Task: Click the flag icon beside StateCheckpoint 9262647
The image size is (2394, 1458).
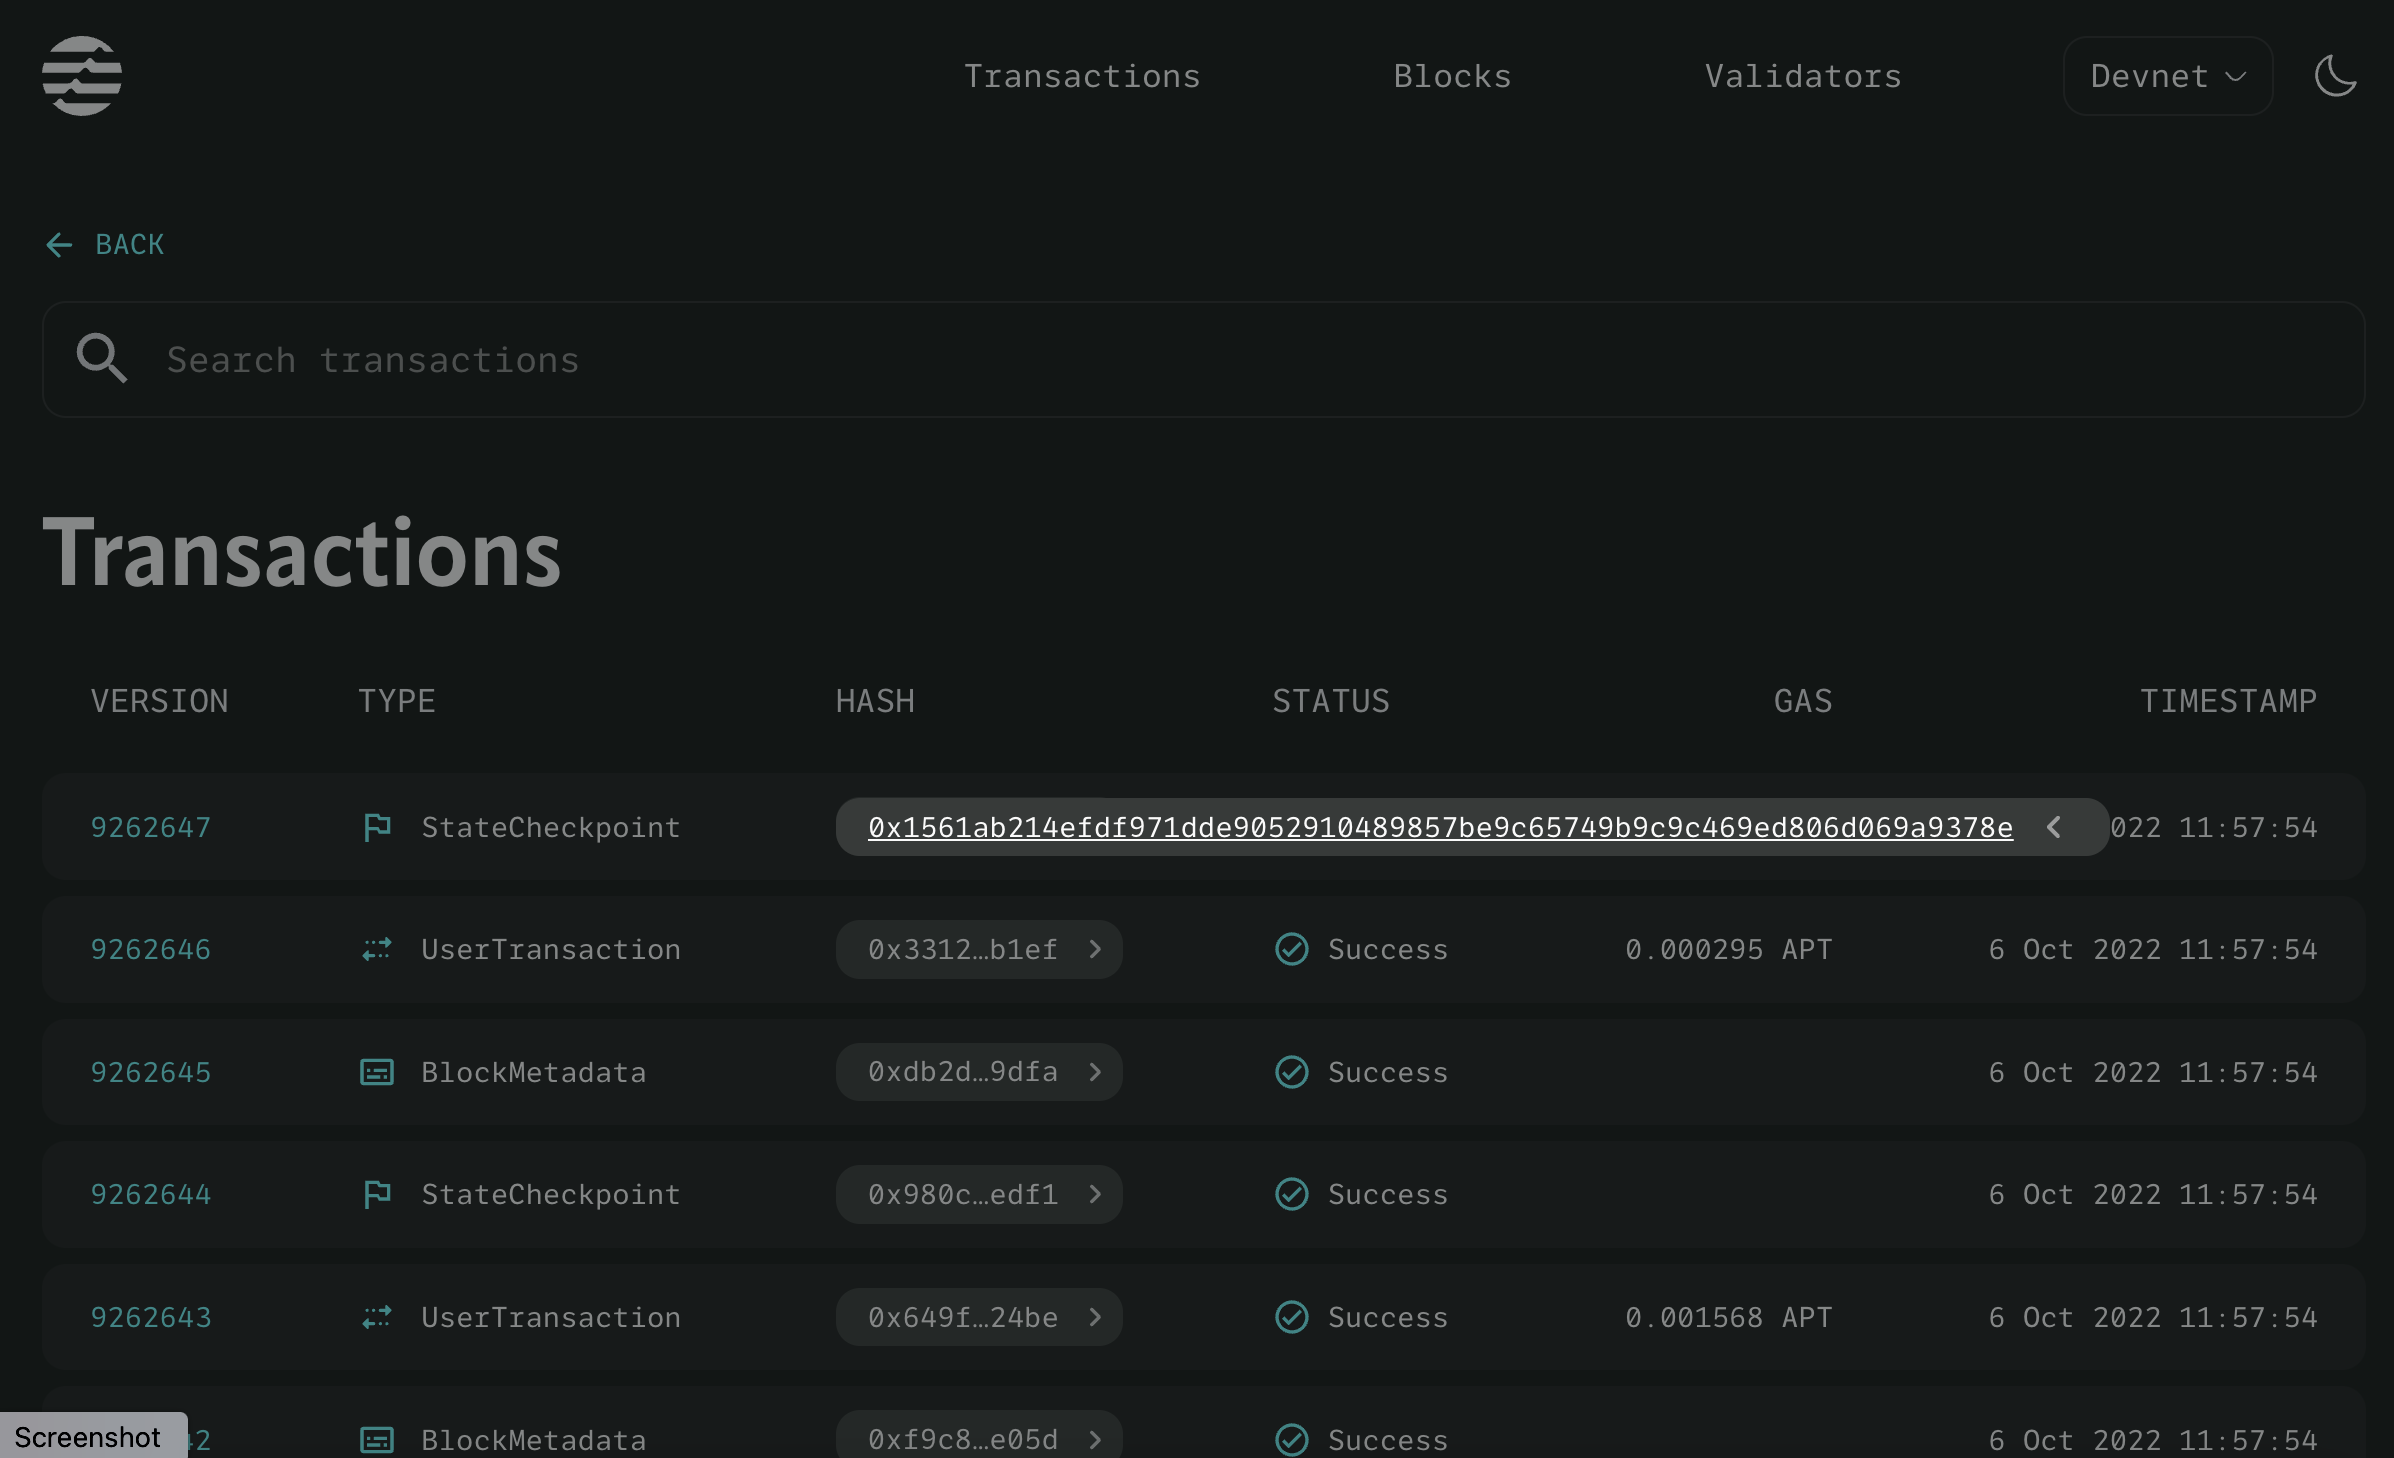Action: (x=376, y=827)
